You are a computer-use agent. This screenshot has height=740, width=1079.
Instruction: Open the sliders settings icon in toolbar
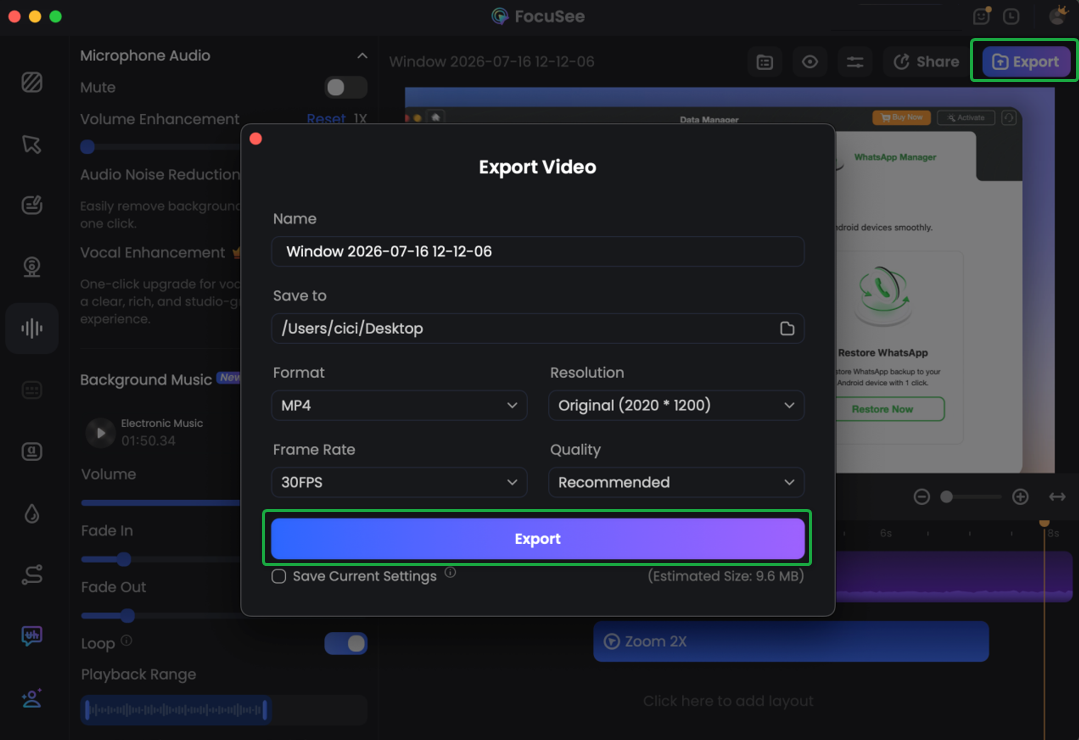point(855,62)
